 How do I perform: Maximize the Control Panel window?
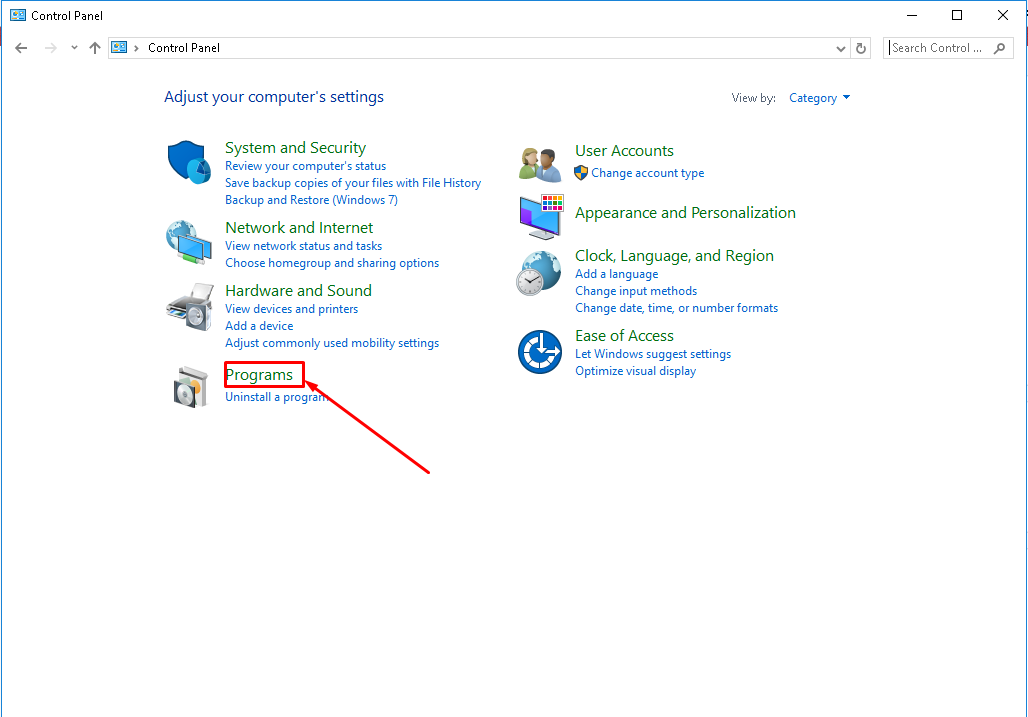[957, 15]
